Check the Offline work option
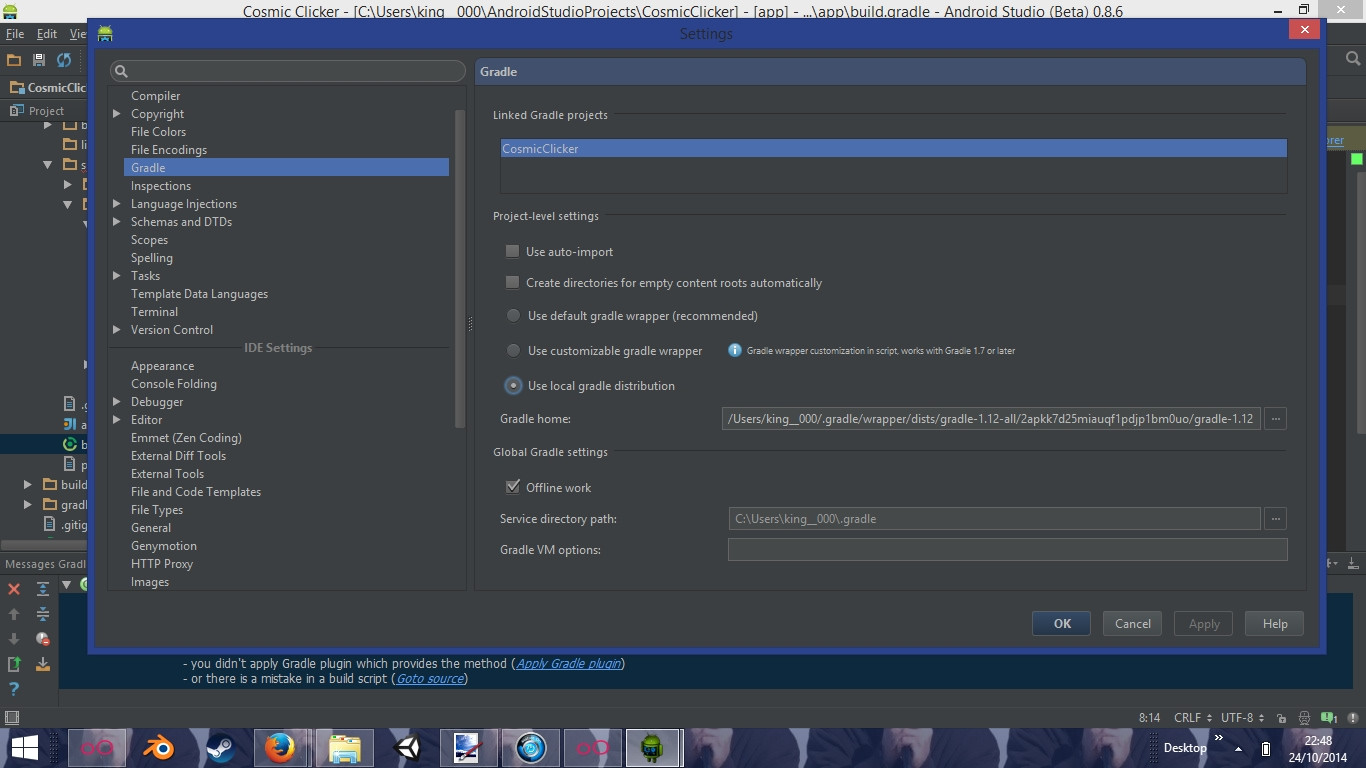1366x768 pixels. [x=513, y=487]
